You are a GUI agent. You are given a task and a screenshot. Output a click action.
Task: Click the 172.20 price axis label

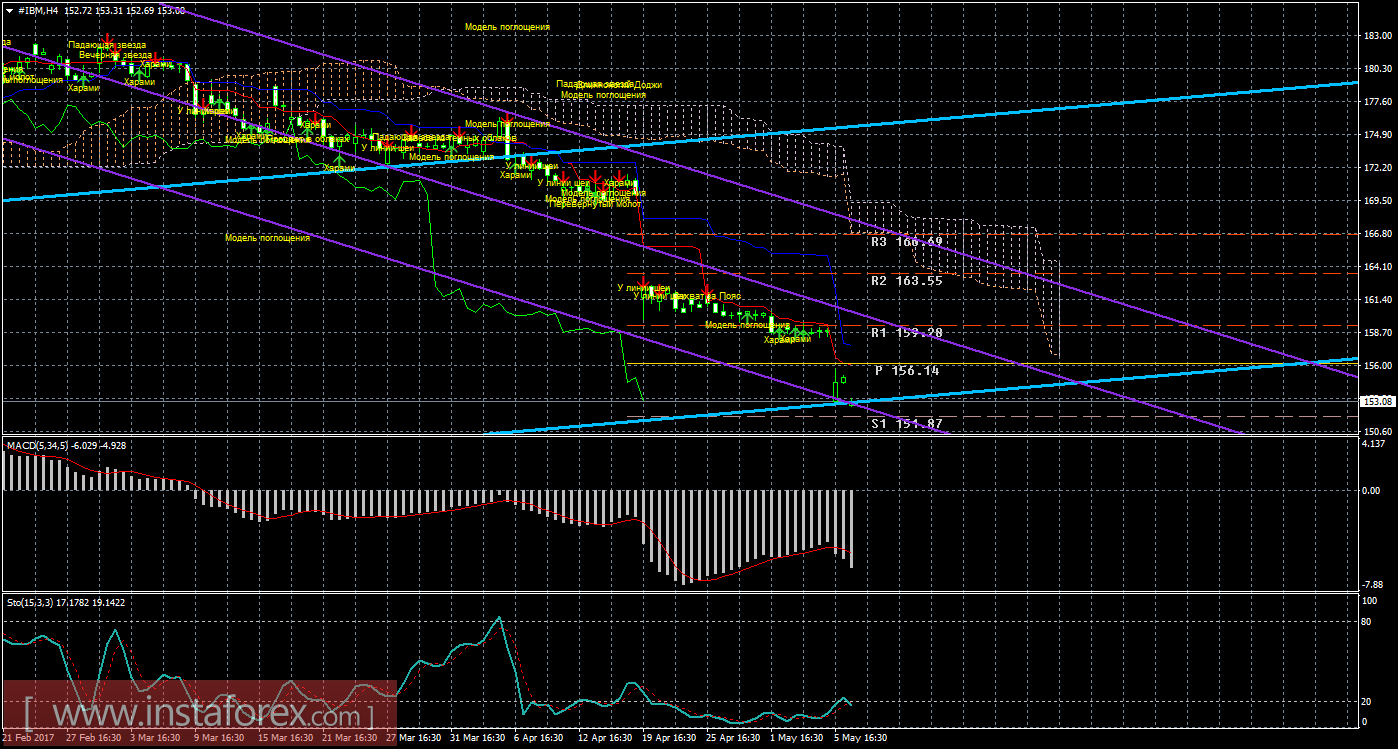click(x=1378, y=168)
